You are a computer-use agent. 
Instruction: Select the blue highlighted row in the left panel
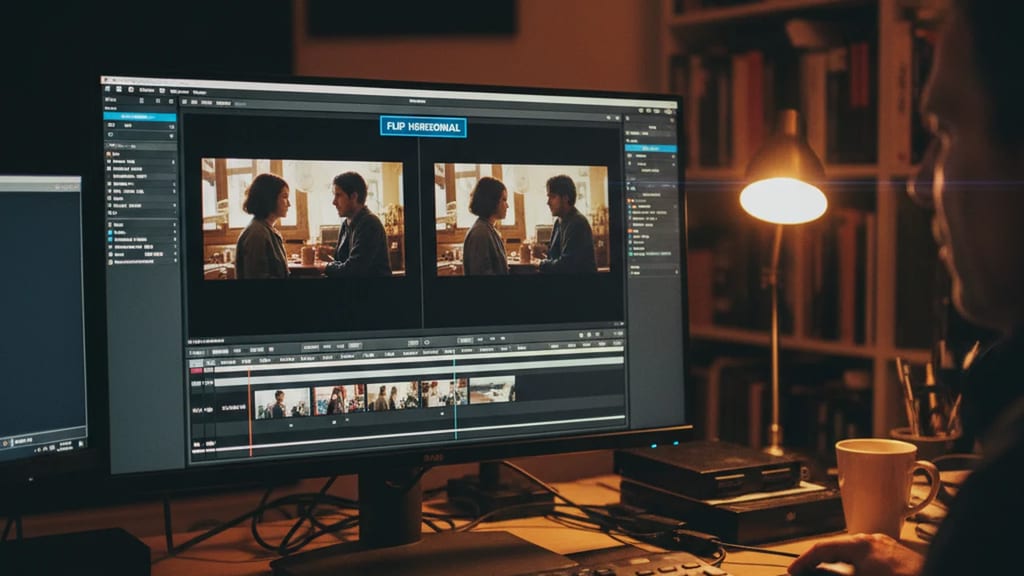point(140,117)
